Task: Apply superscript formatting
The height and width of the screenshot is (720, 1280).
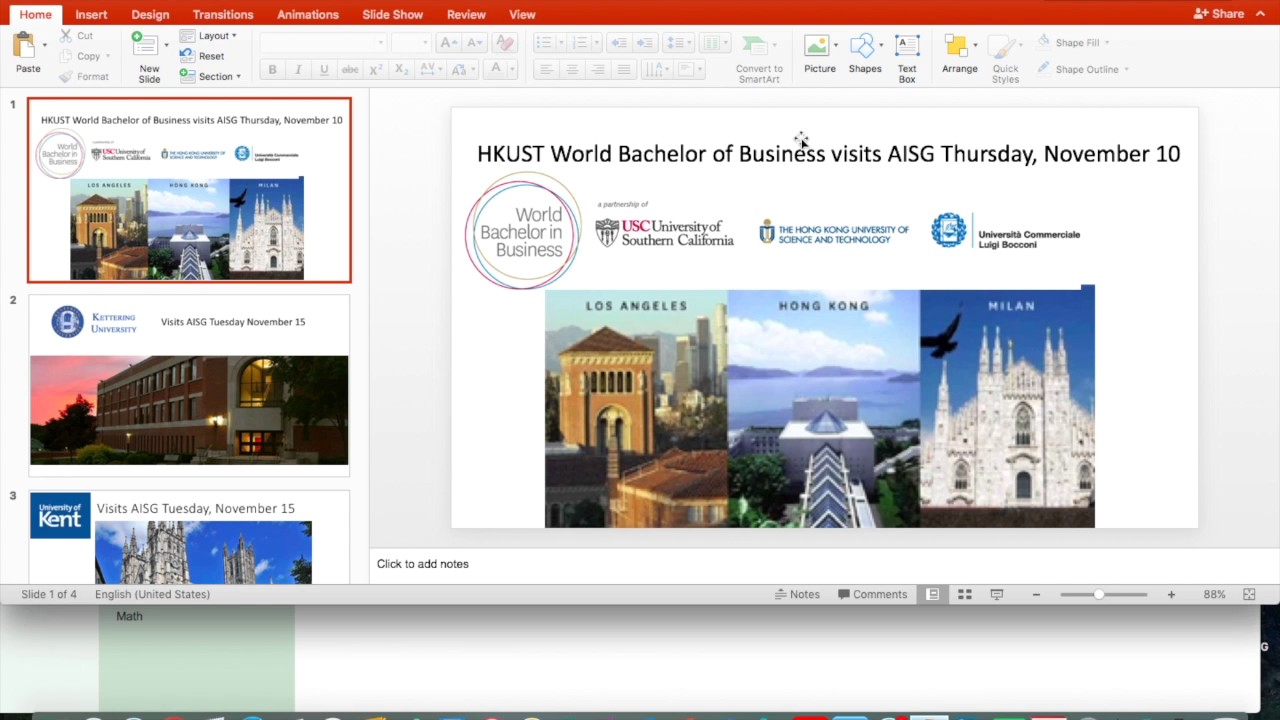Action: pyautogui.click(x=376, y=70)
